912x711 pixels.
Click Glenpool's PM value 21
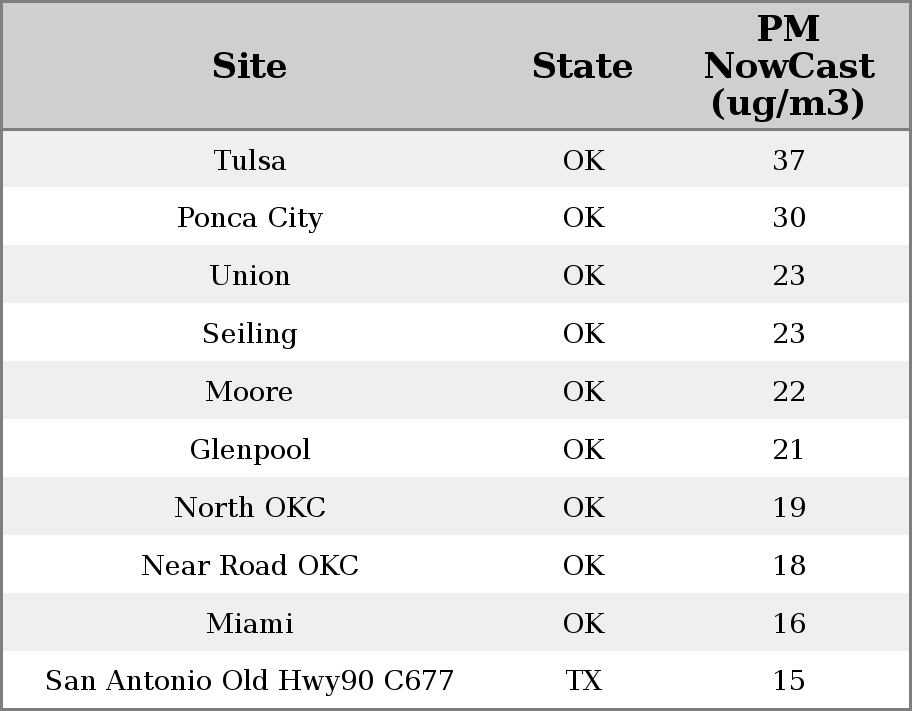(x=789, y=449)
